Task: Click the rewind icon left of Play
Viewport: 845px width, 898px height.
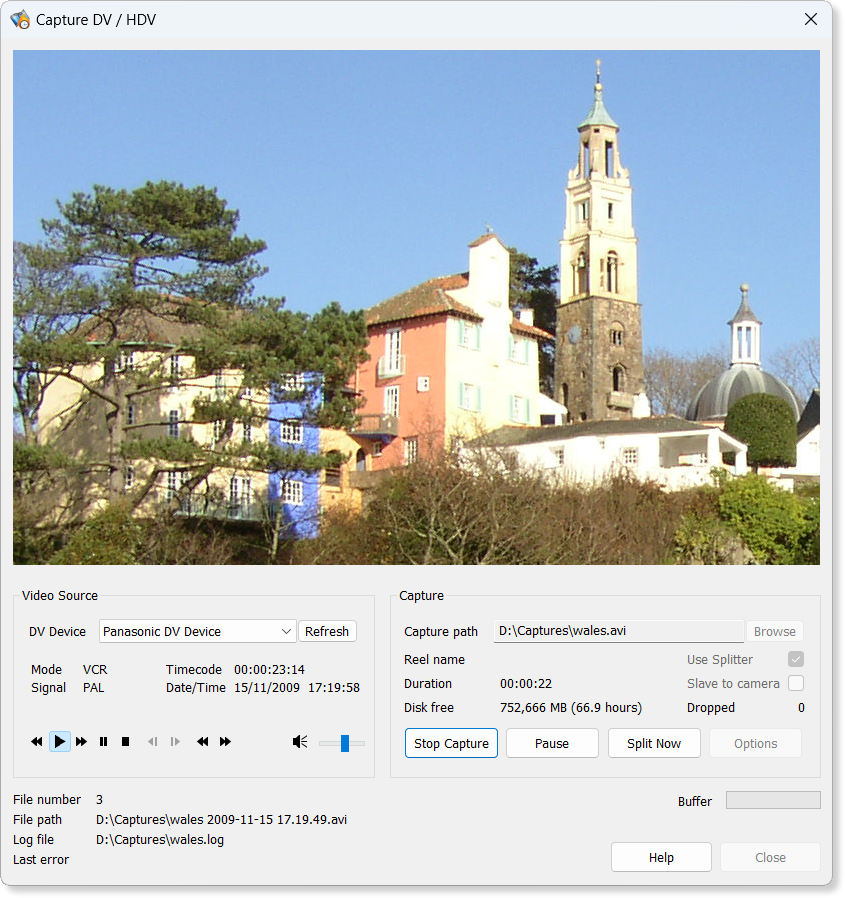Action: tap(37, 741)
